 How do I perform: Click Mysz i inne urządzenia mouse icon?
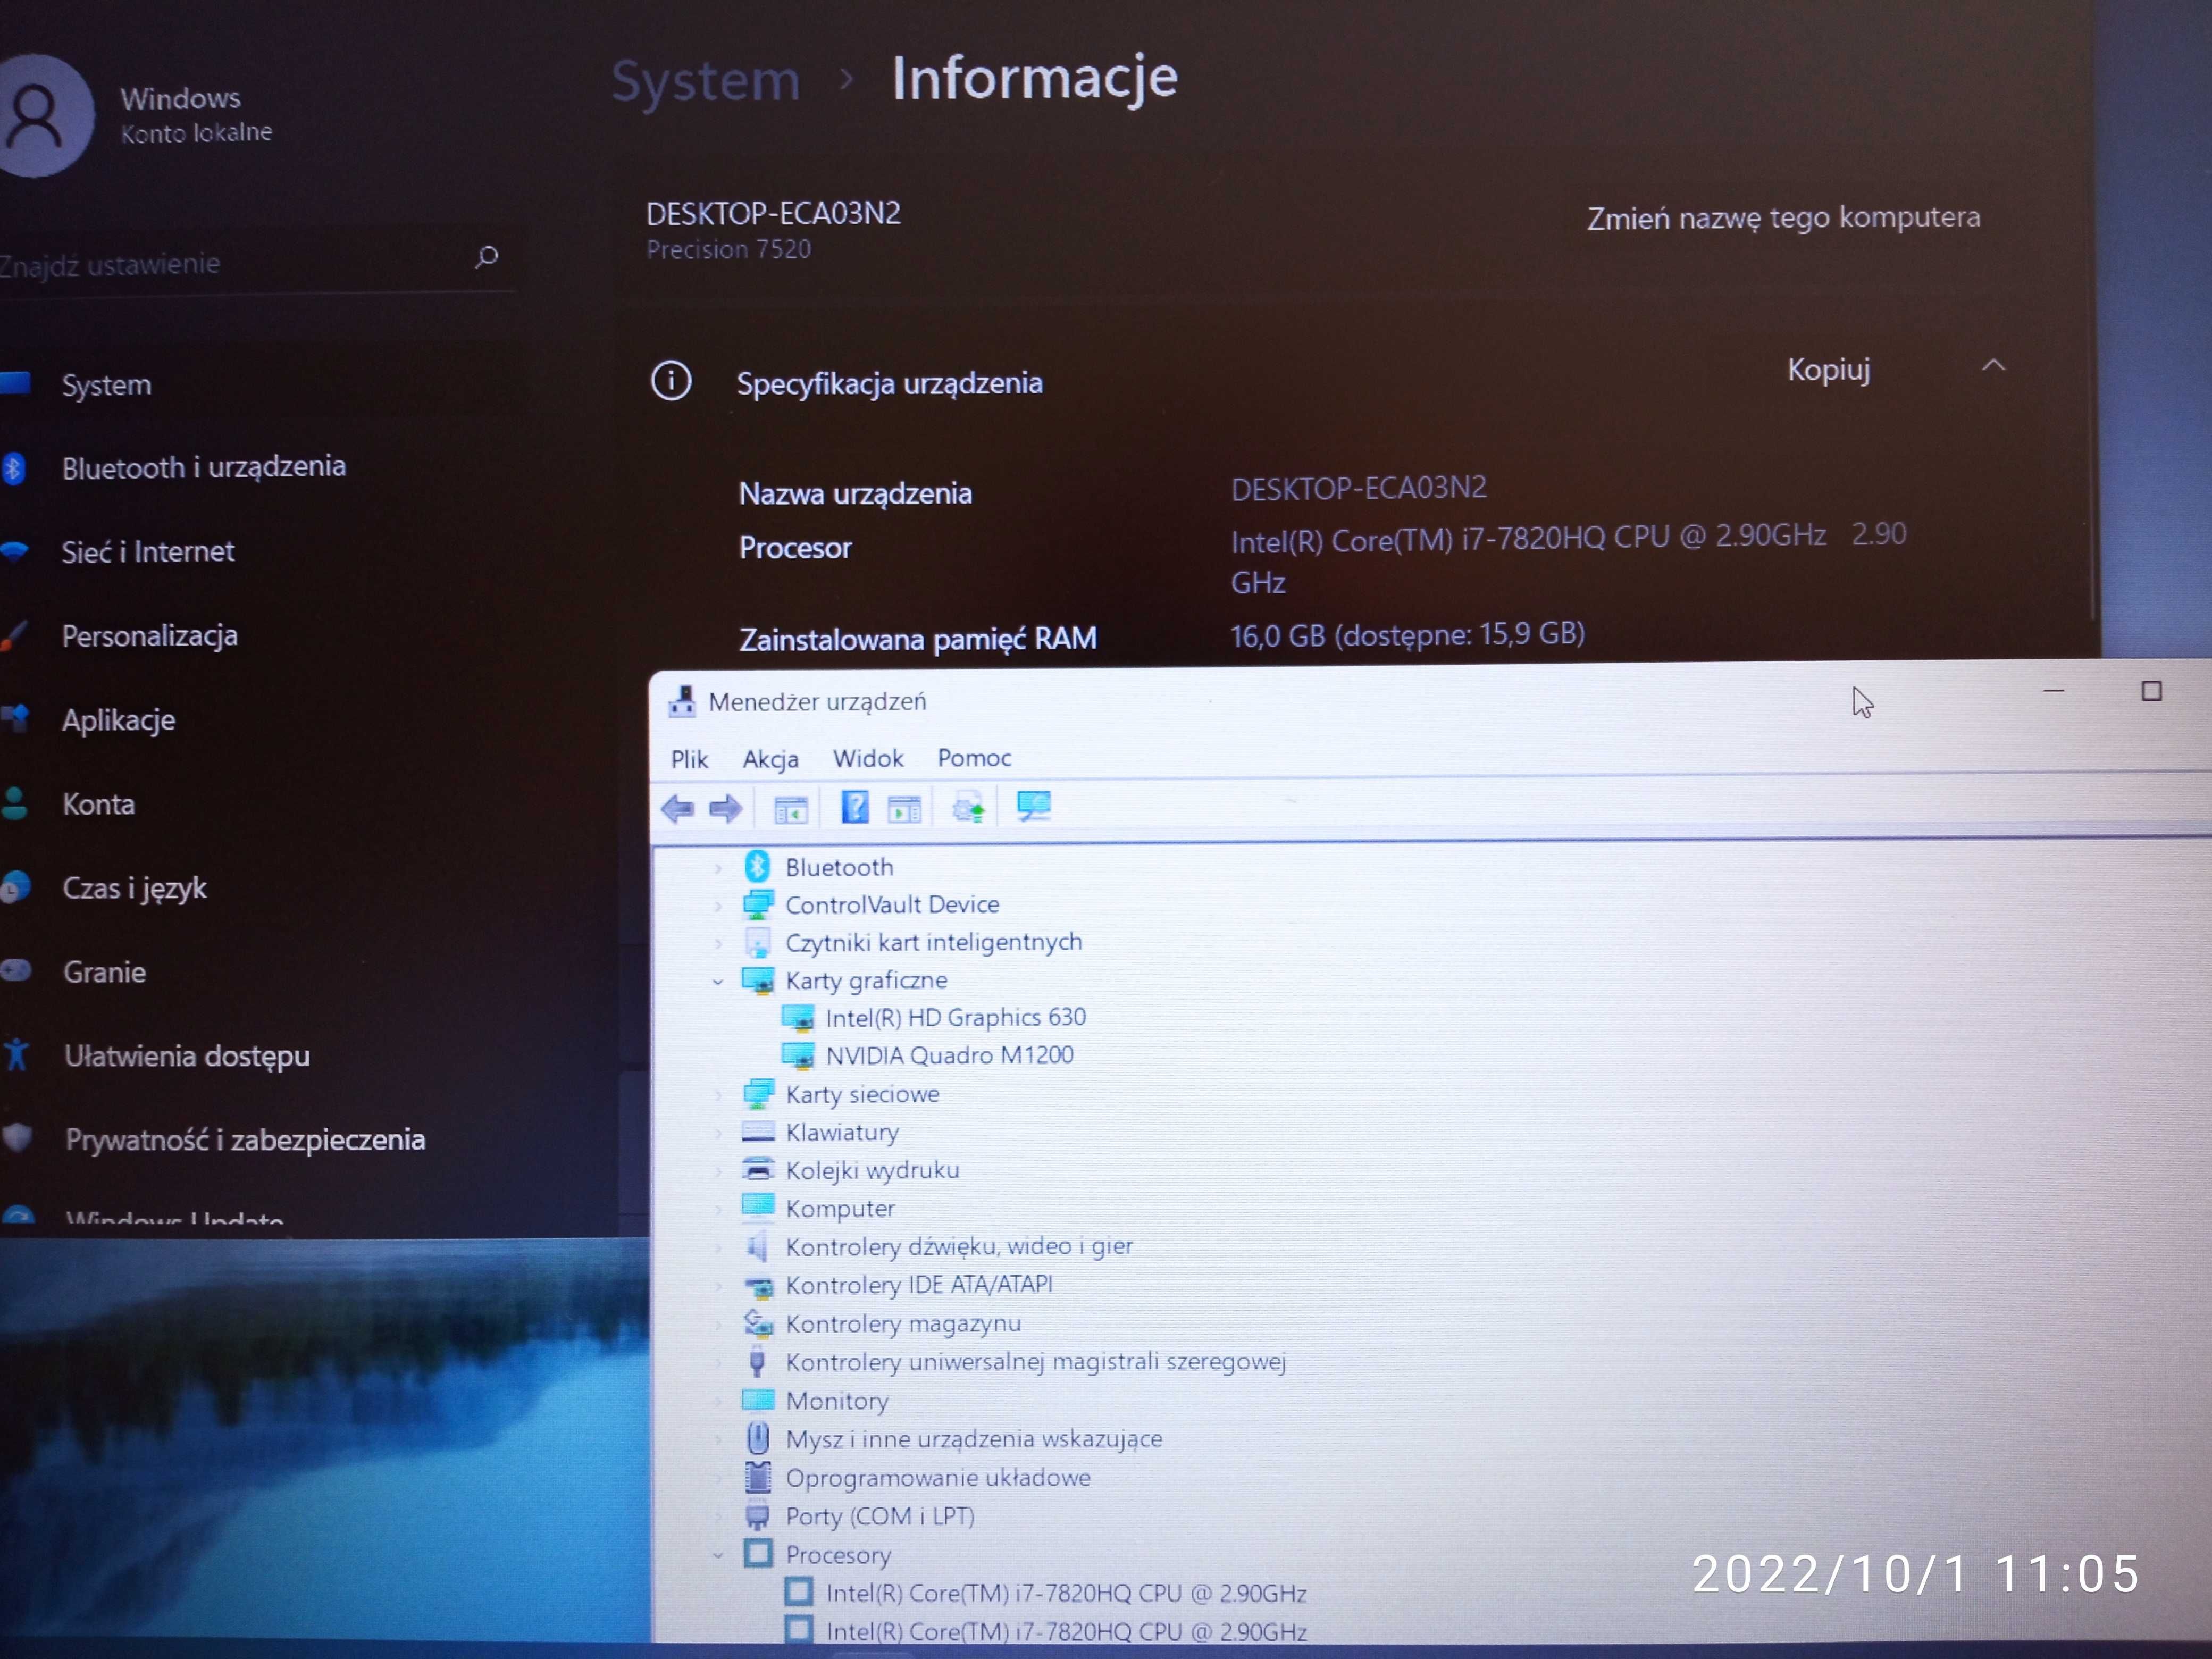[758, 1438]
